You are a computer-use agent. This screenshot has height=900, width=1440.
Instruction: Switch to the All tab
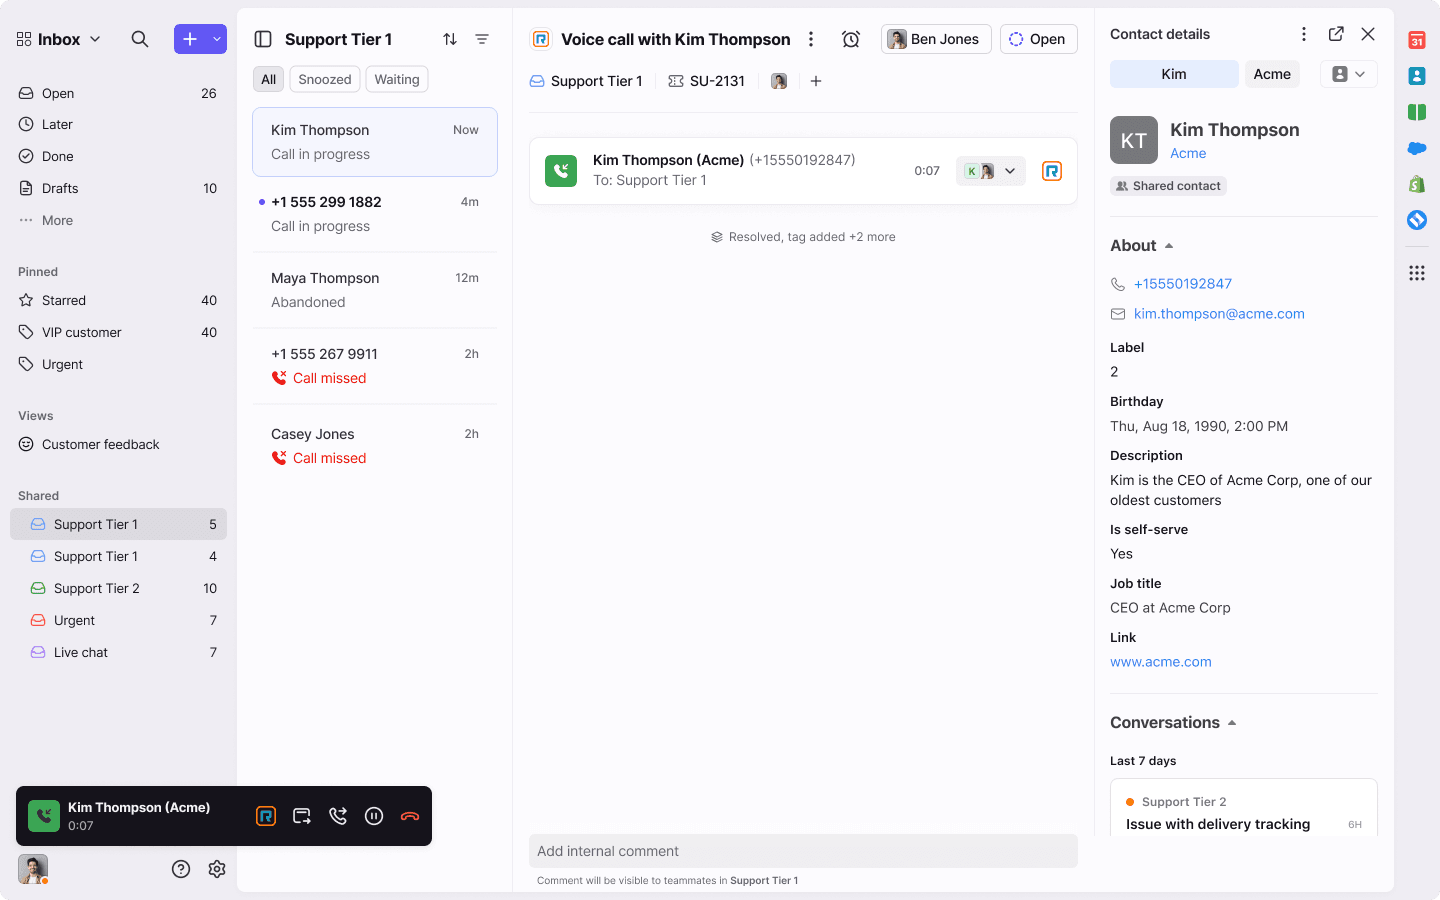[x=267, y=79]
